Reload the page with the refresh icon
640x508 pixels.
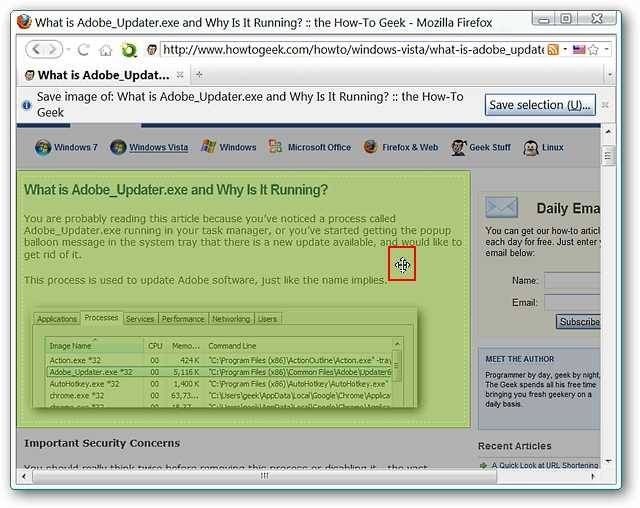[84, 50]
